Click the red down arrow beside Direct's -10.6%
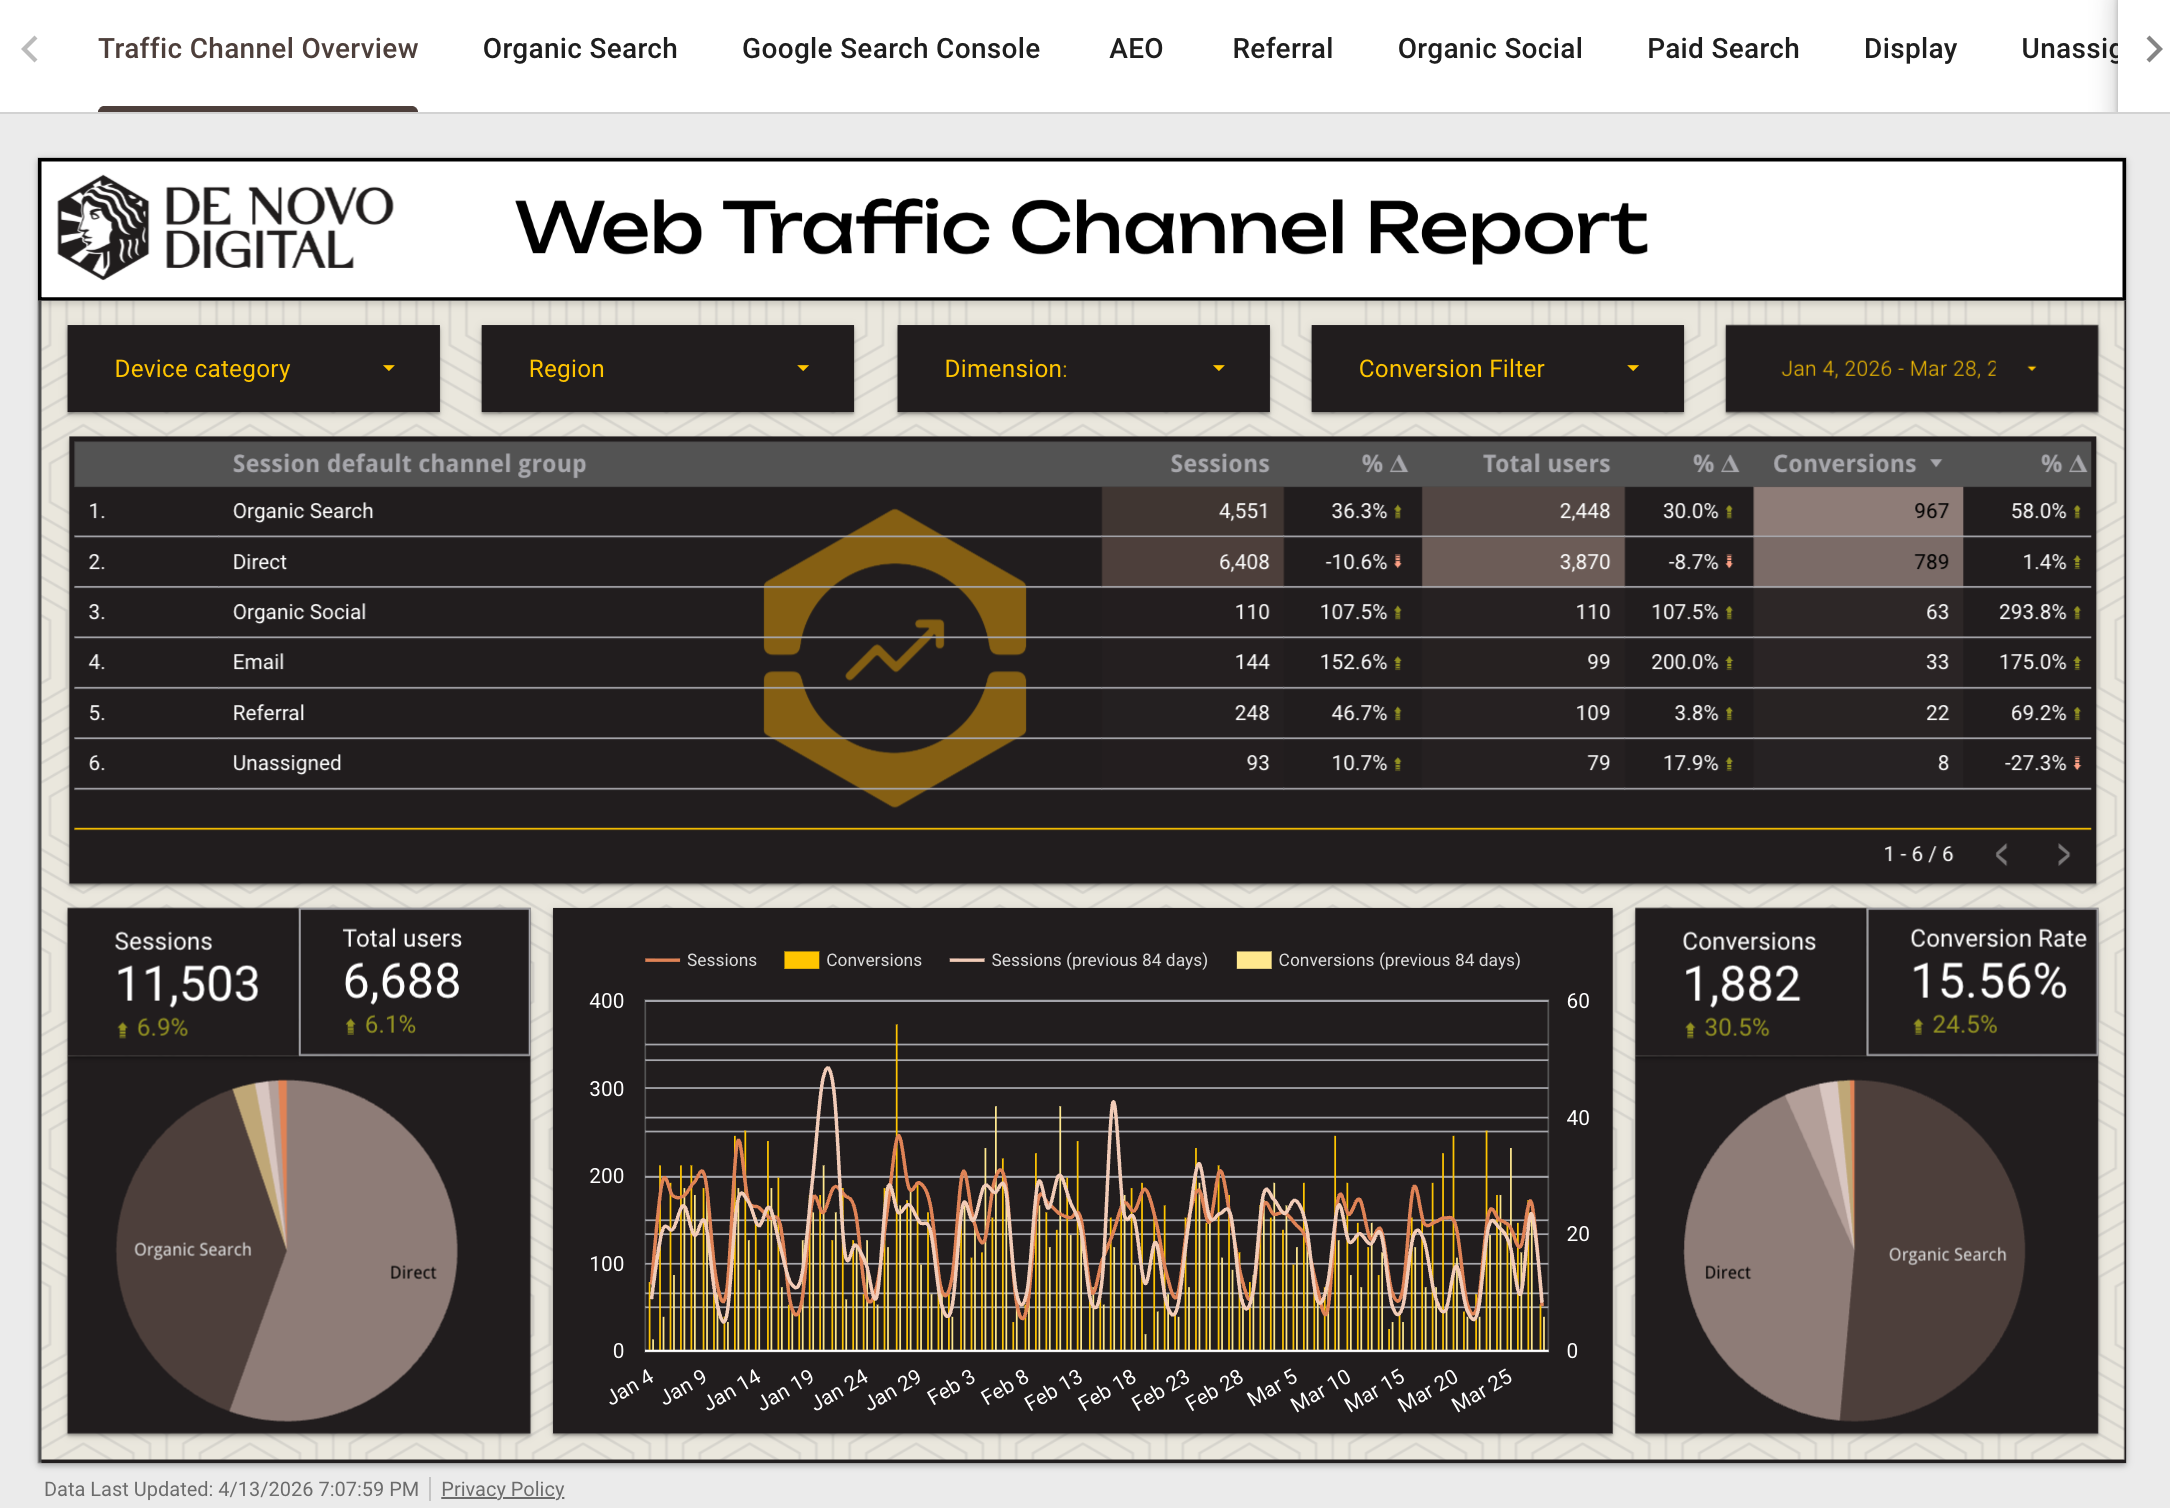Viewport: 2170px width, 1508px height. pos(1396,562)
